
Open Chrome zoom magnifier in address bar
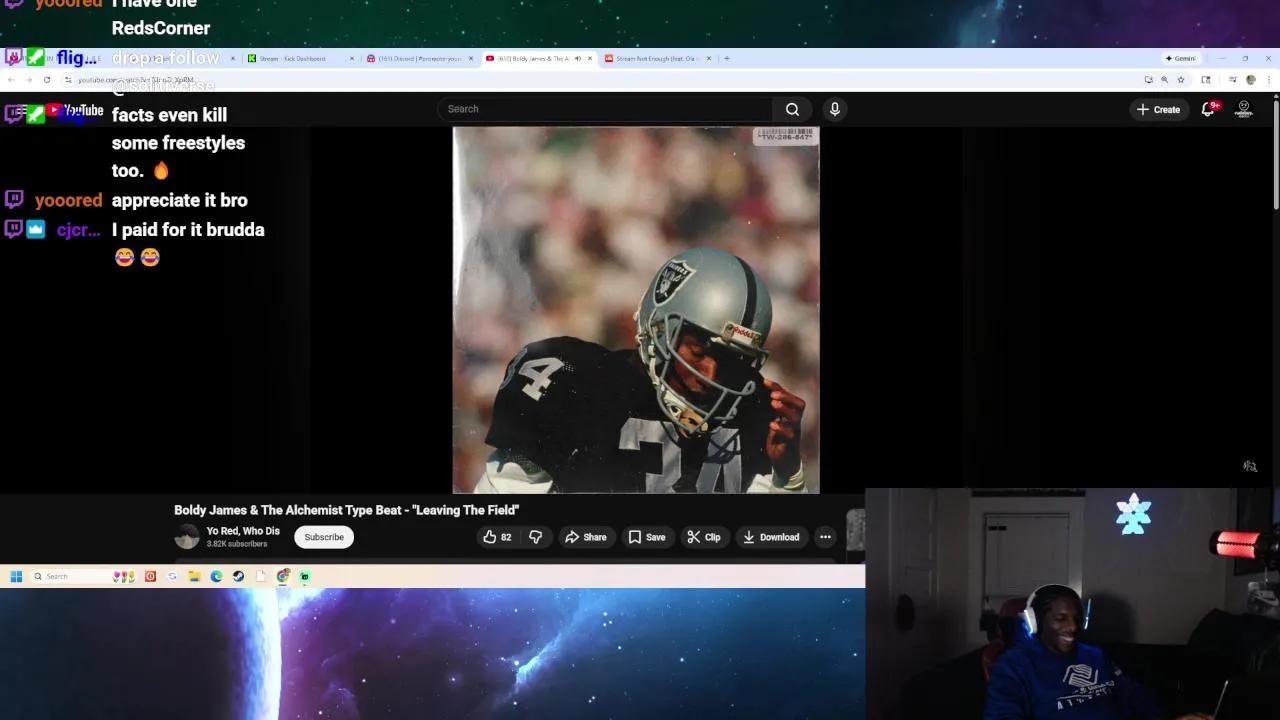(x=1164, y=80)
